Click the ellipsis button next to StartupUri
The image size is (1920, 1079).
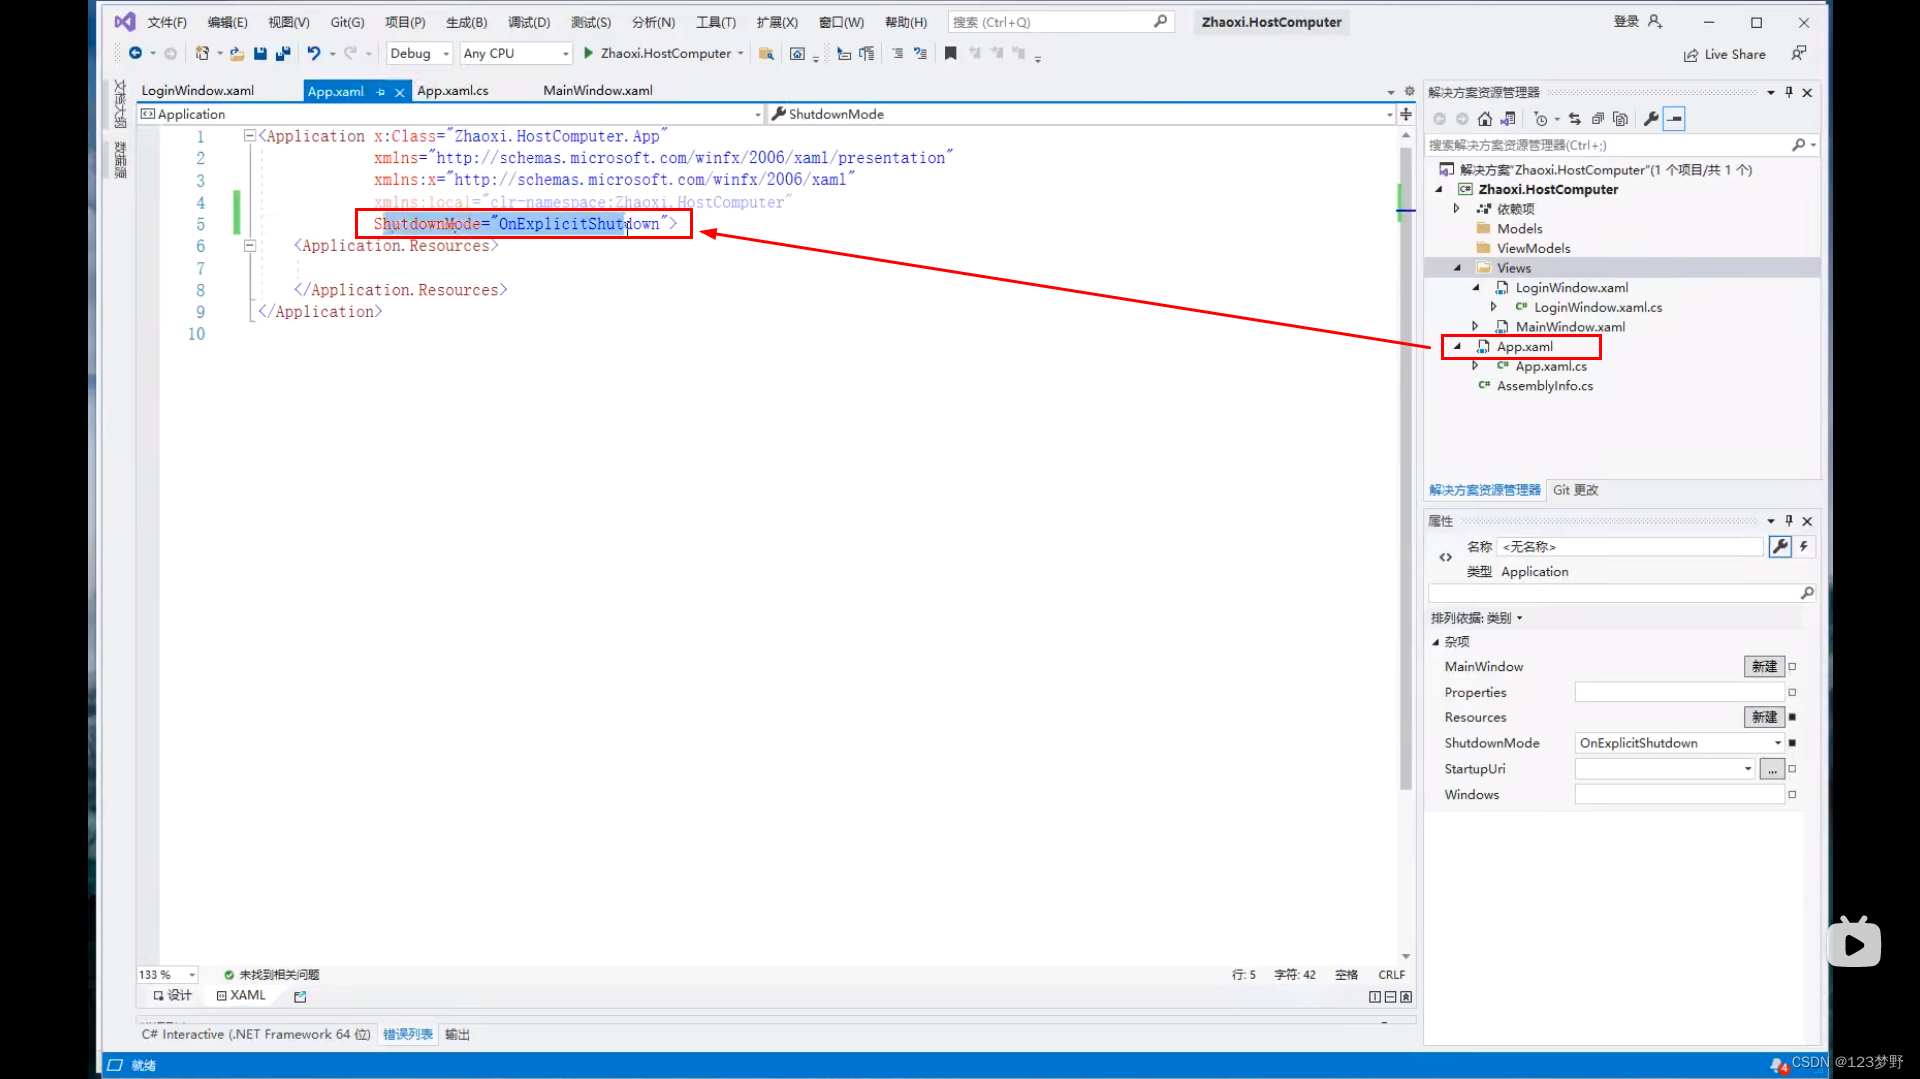(x=1772, y=769)
